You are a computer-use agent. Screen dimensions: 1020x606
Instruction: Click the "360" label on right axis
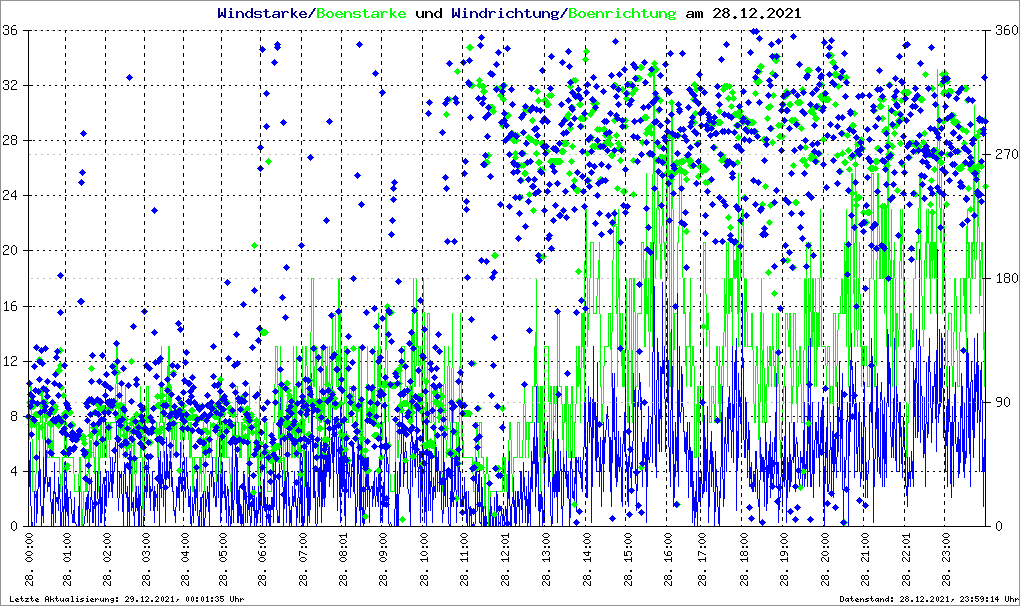(1002, 31)
